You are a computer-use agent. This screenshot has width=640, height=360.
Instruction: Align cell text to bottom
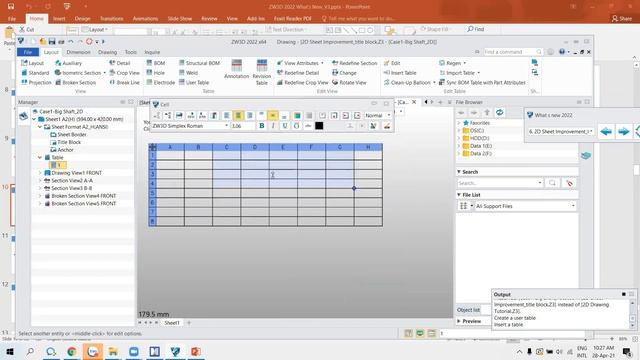(284, 116)
